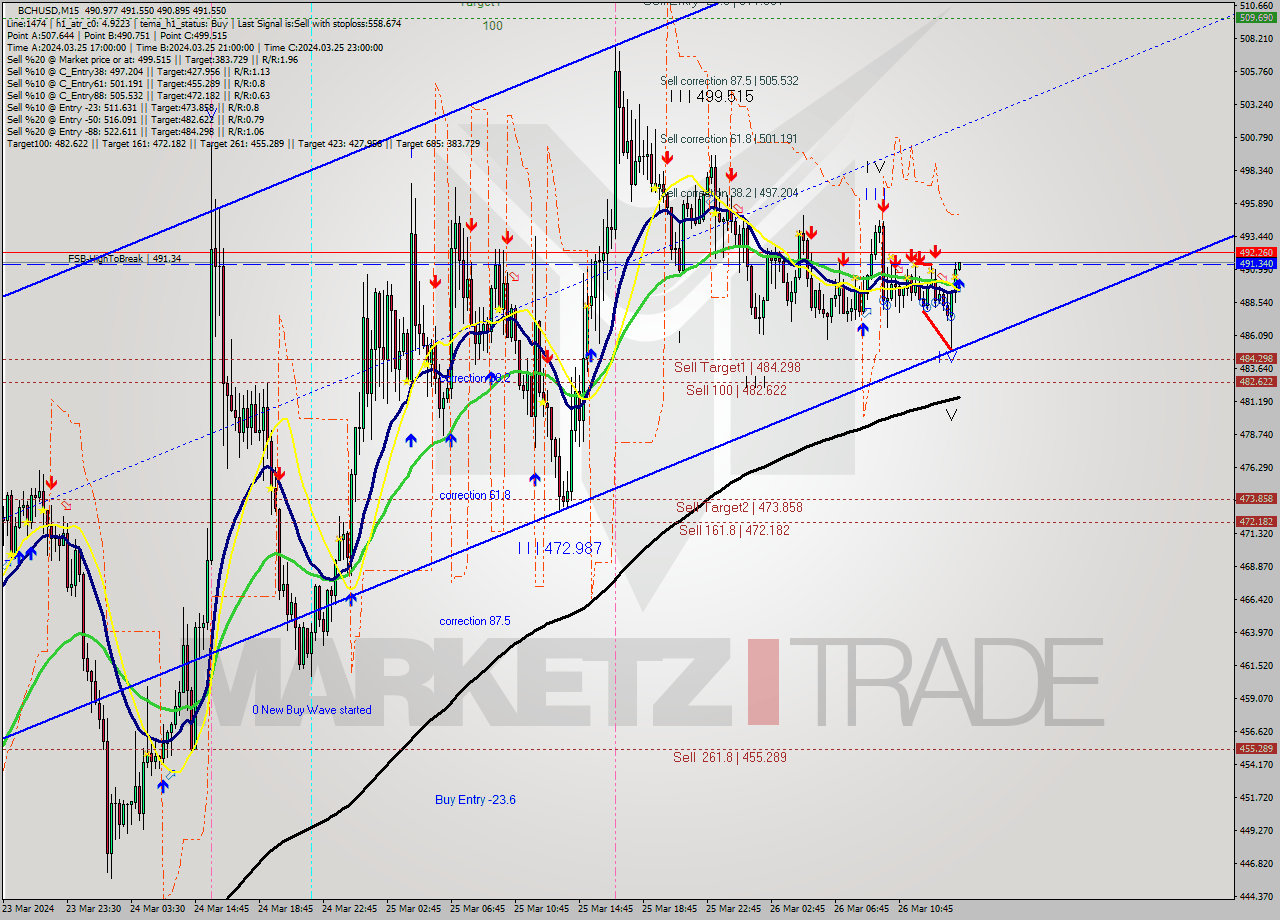Select the 'Time A:2024.03.25 17:00:00' info line
The height and width of the screenshot is (920, 1280).
[x=194, y=47]
